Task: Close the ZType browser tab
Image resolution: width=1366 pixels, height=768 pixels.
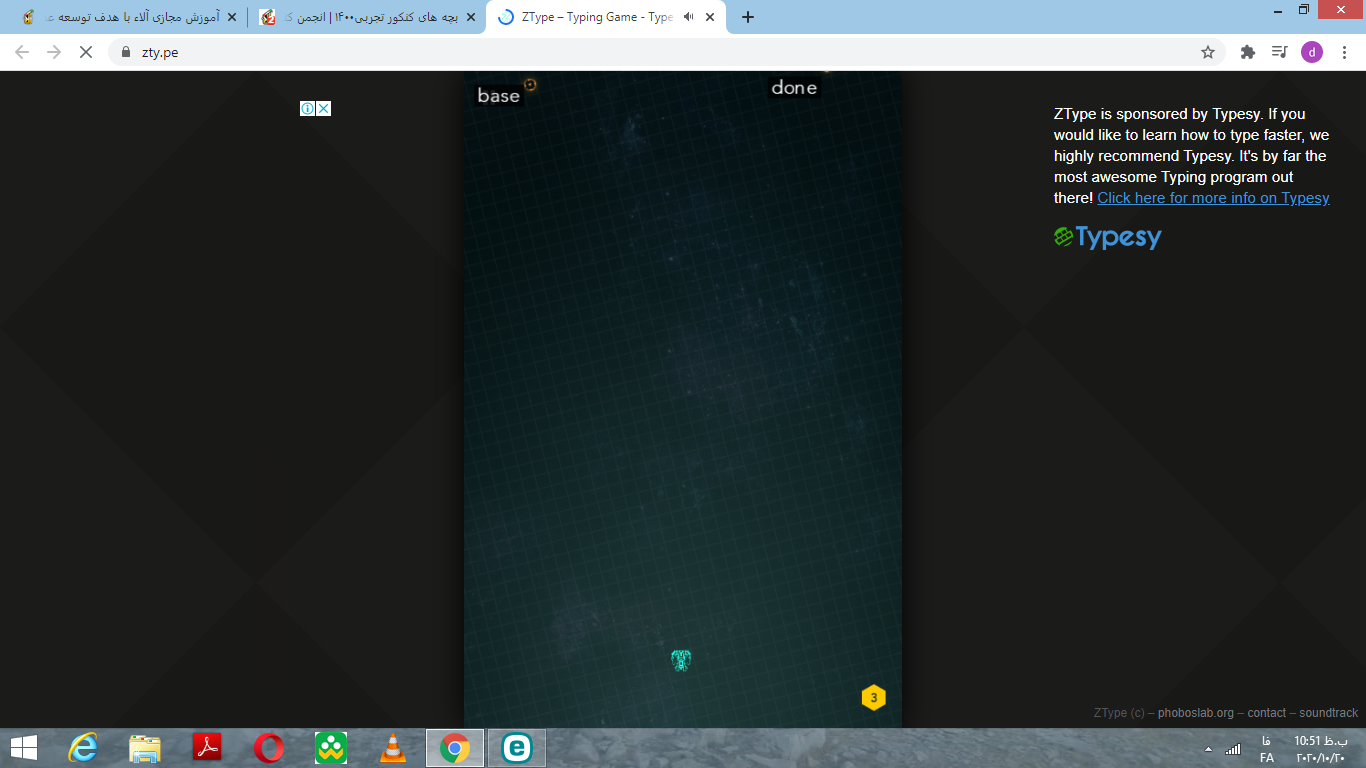Action: coord(711,17)
